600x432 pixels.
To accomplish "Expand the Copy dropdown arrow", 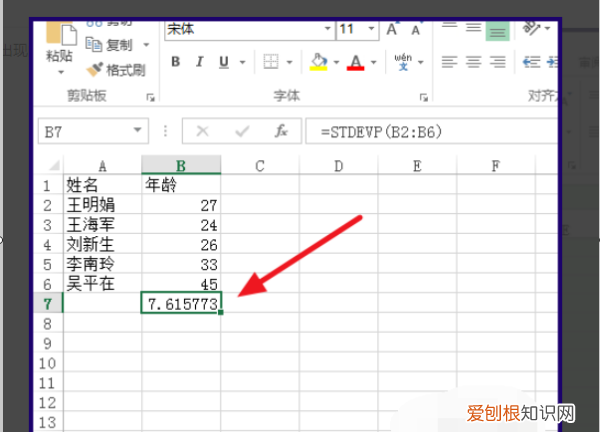I will [146, 45].
